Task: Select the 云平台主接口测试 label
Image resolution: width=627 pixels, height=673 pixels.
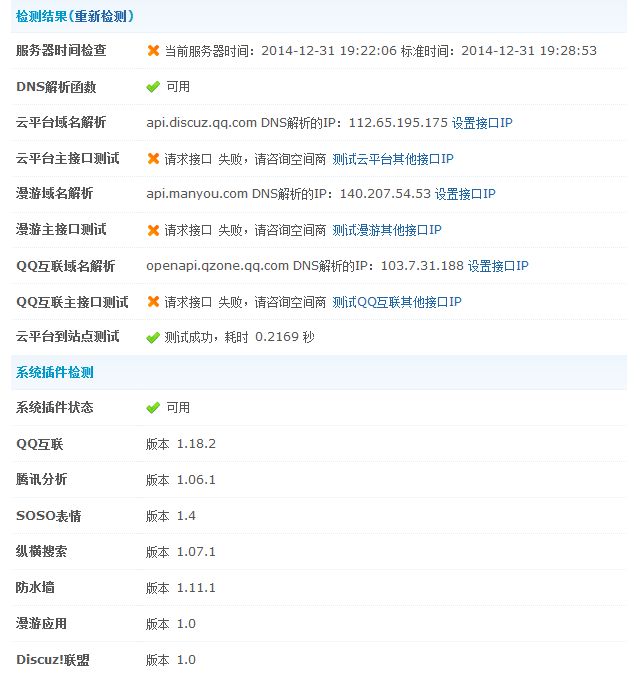Action: (67, 158)
